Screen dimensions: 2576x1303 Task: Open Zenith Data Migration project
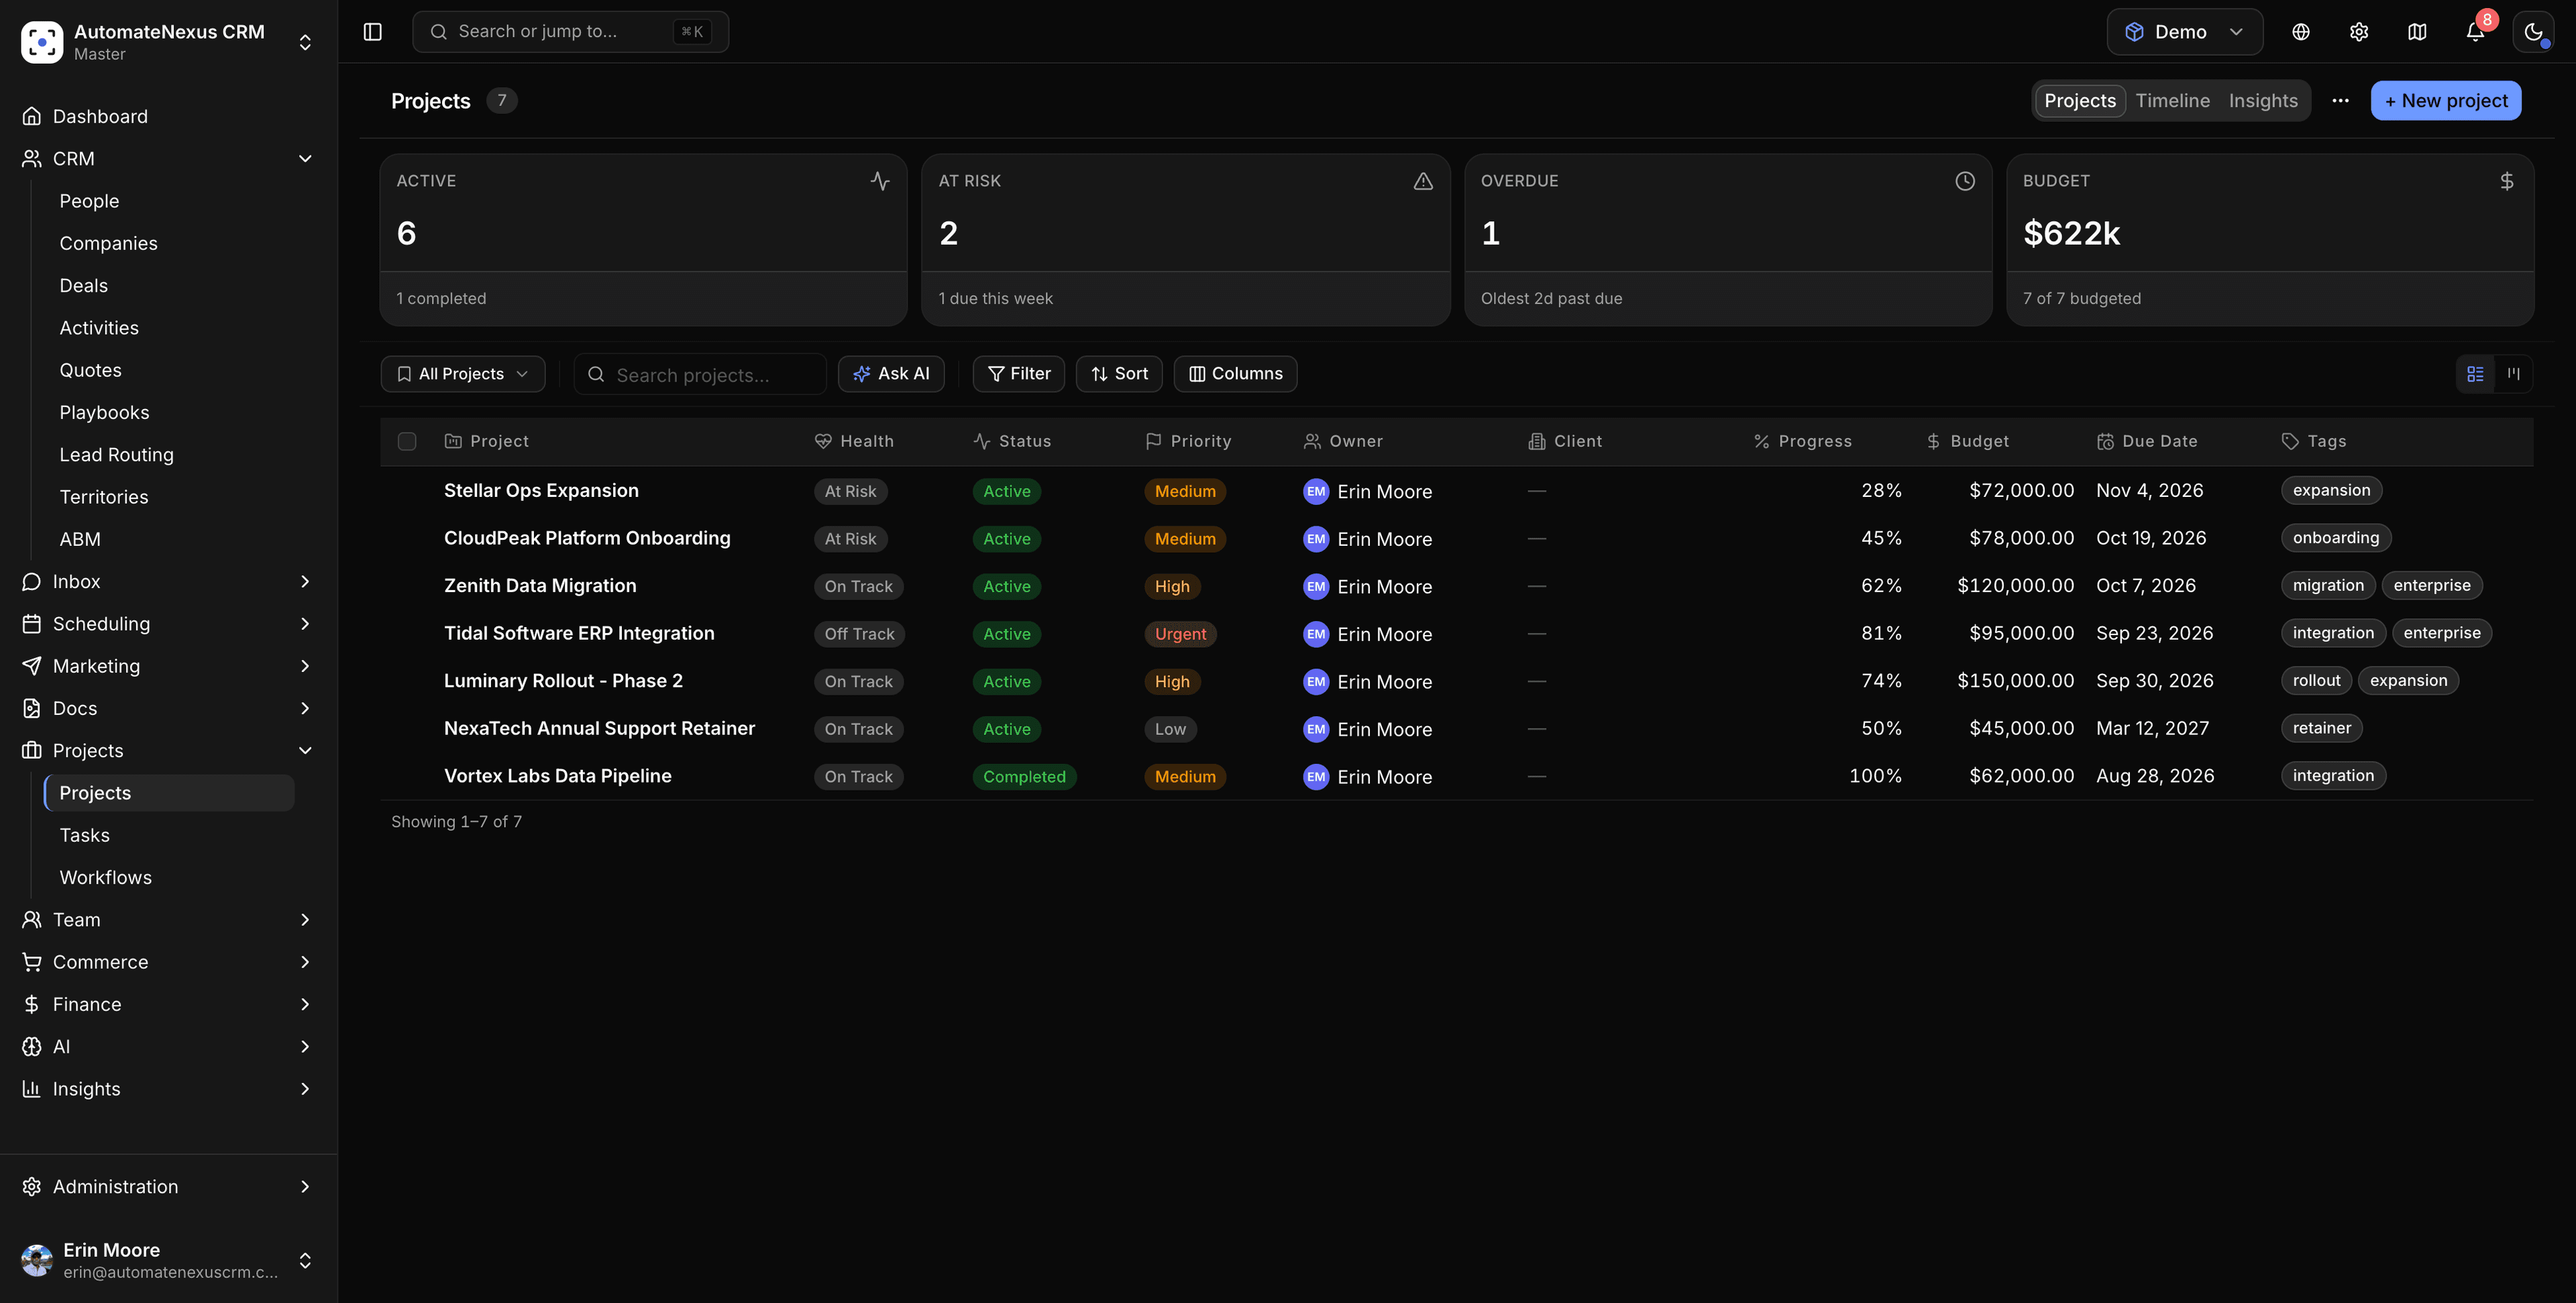539,586
